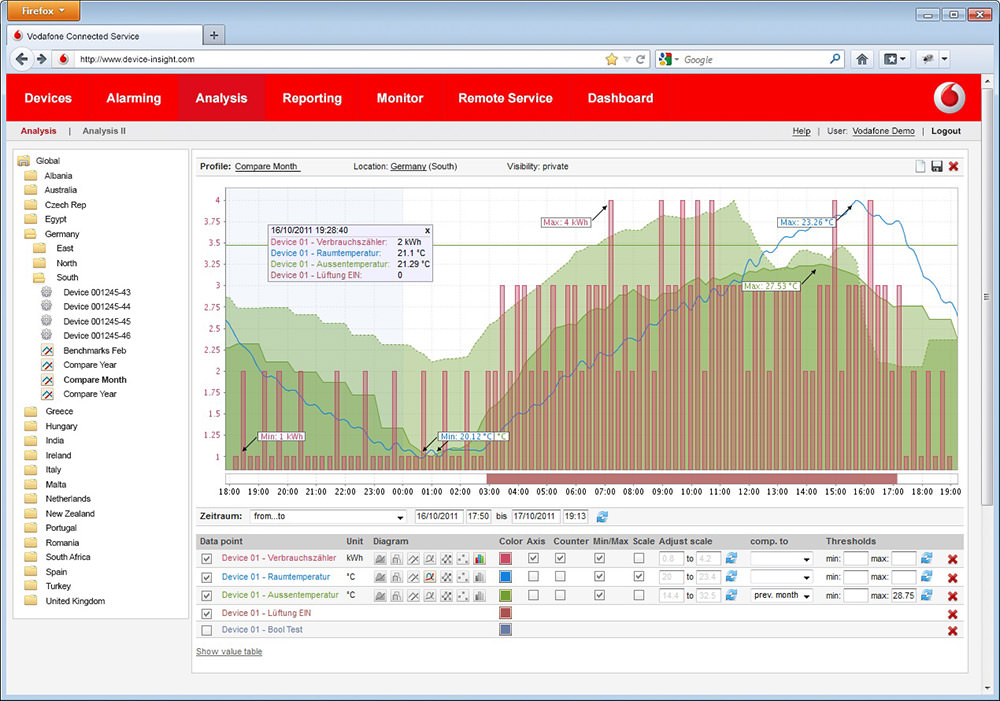This screenshot has height=701, width=1000.
Task: Choose spline curve diagram for Raumtemperatur
Action: click(x=430, y=577)
